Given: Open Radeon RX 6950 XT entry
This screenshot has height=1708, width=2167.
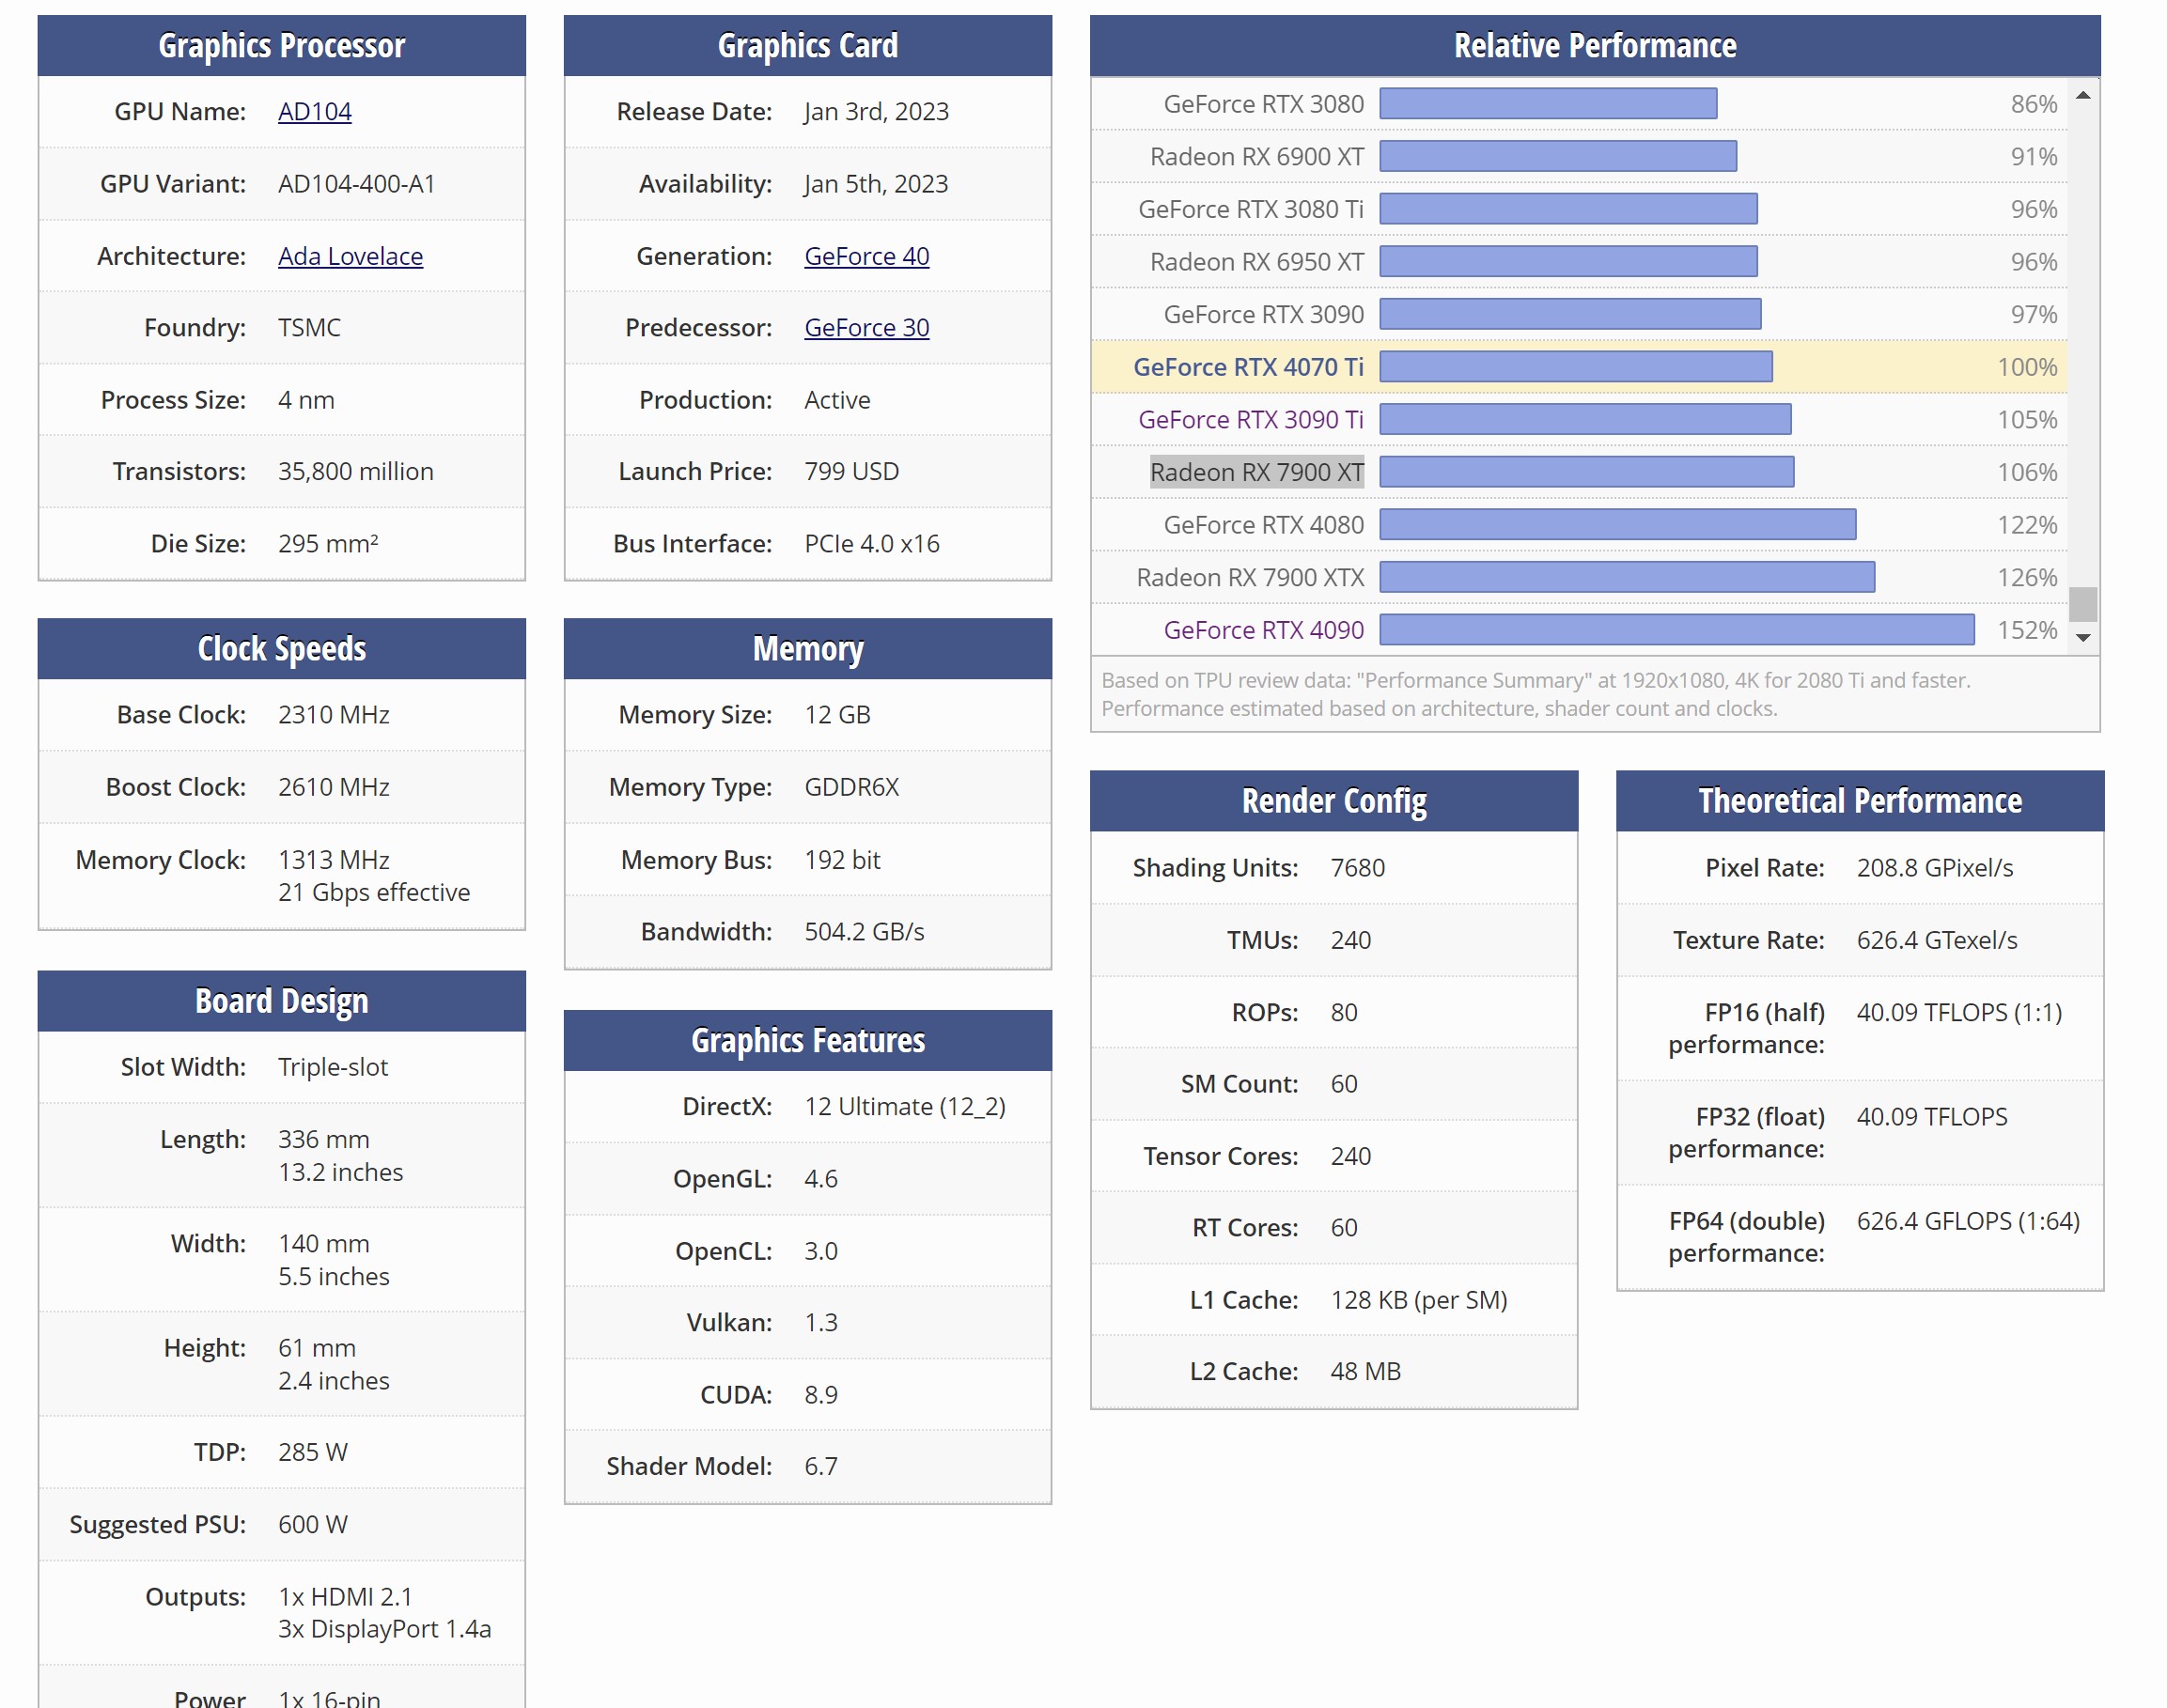Looking at the screenshot, I should (1256, 262).
